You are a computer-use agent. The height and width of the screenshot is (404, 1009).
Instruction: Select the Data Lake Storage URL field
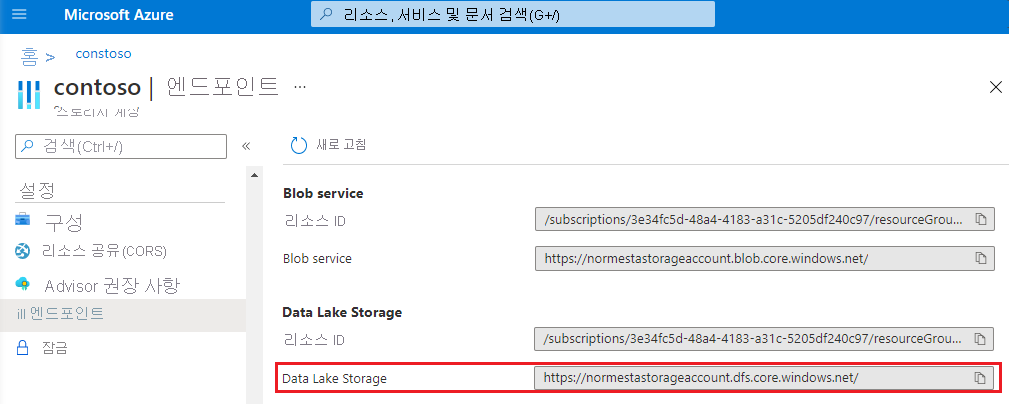click(x=764, y=378)
